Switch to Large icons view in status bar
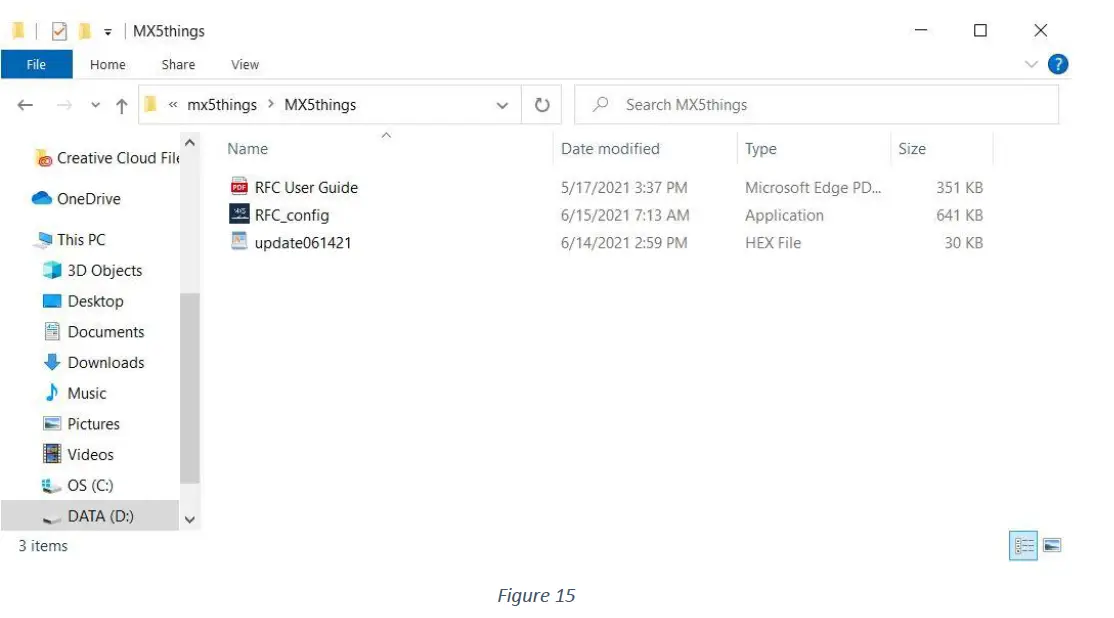 point(1052,546)
